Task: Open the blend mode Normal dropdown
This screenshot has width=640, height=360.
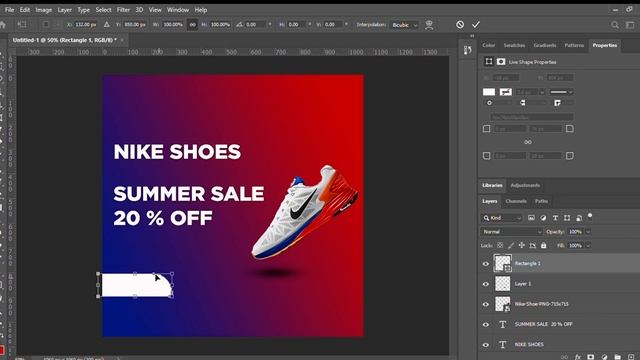Action: tap(512, 232)
